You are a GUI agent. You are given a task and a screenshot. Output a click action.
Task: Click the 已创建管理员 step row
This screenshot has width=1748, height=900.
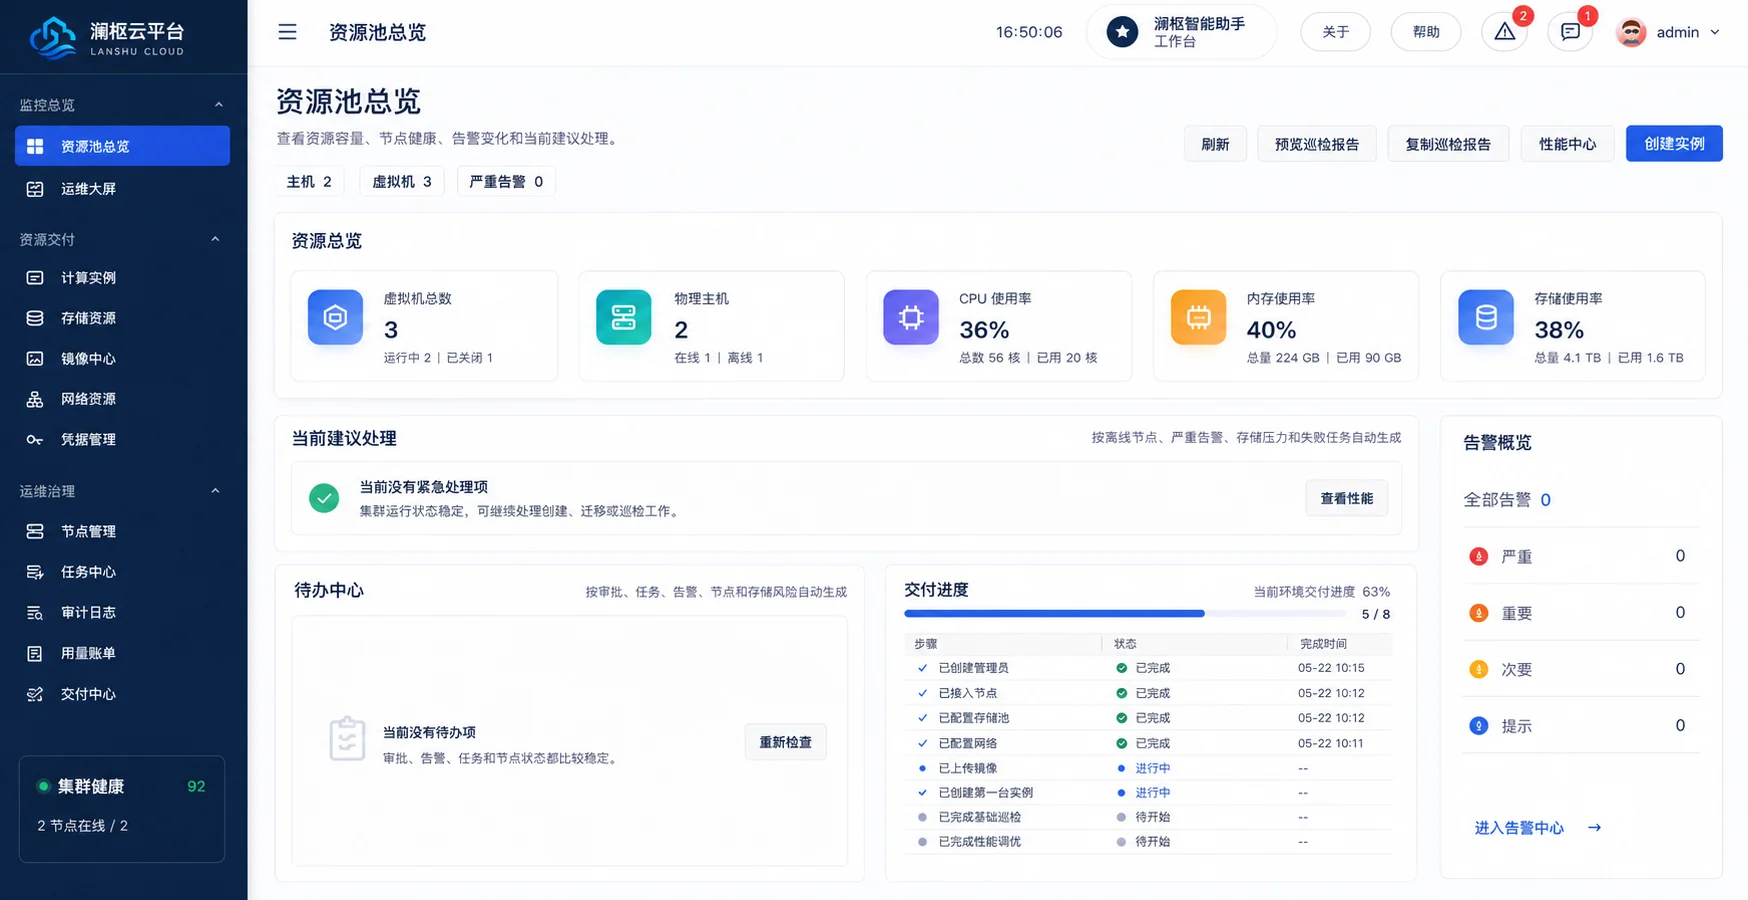pyautogui.click(x=1147, y=668)
